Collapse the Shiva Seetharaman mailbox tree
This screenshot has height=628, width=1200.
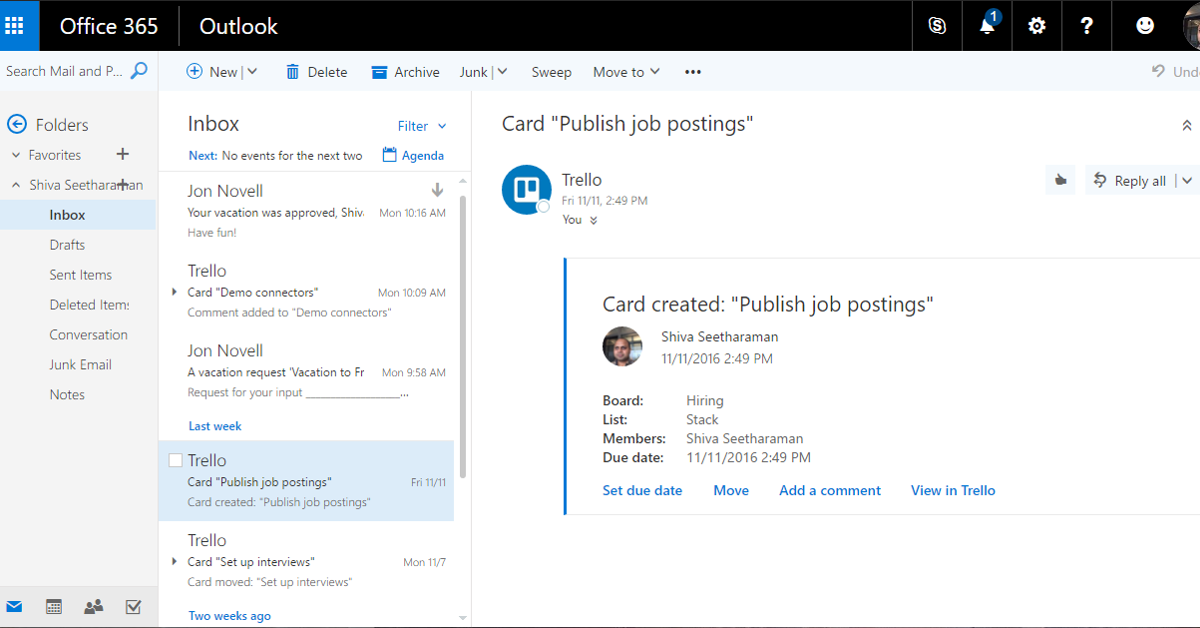16,185
